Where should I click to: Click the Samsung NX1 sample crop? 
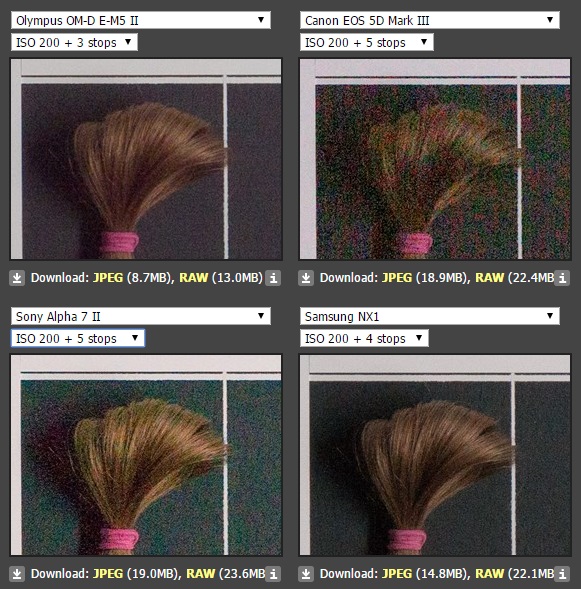[x=435, y=455]
